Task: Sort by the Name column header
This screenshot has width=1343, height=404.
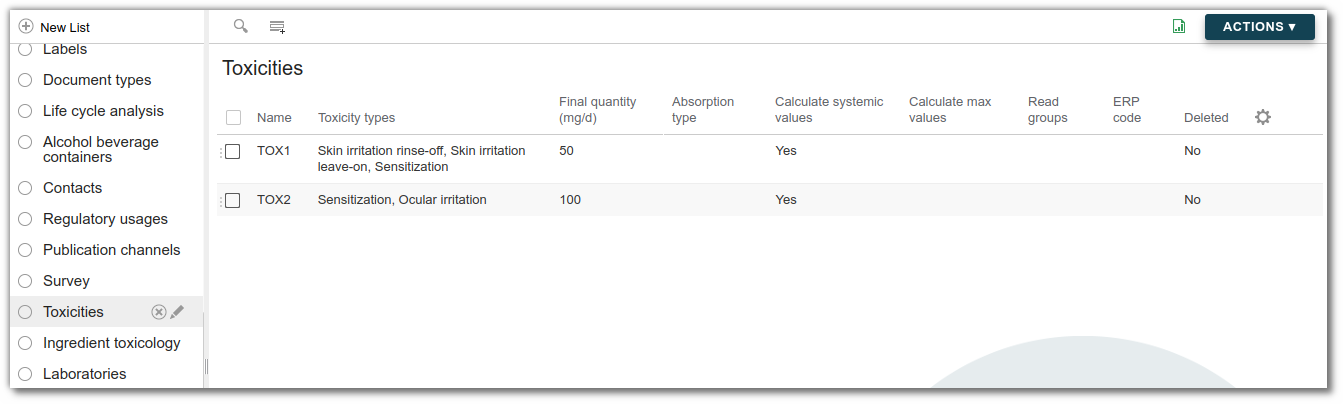Action: tap(274, 118)
